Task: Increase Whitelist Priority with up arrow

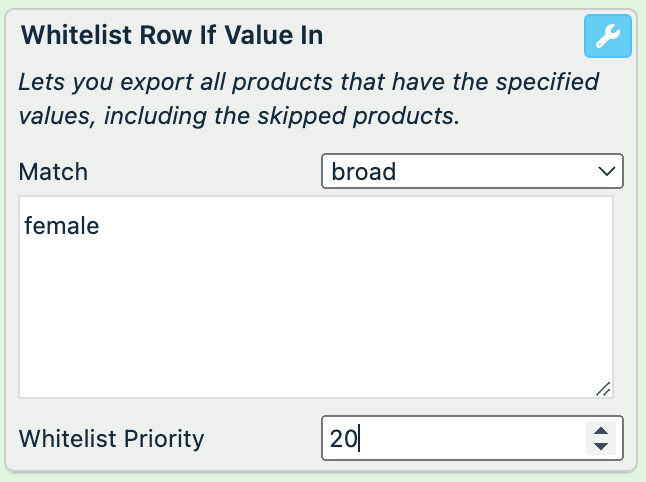Action: 601,430
